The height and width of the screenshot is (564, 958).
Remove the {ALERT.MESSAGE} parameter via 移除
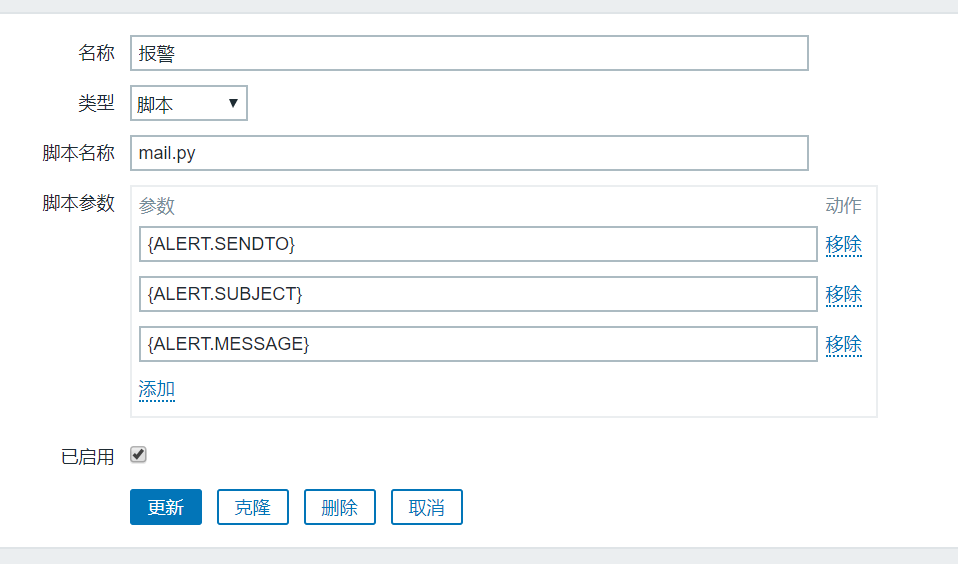coord(843,344)
